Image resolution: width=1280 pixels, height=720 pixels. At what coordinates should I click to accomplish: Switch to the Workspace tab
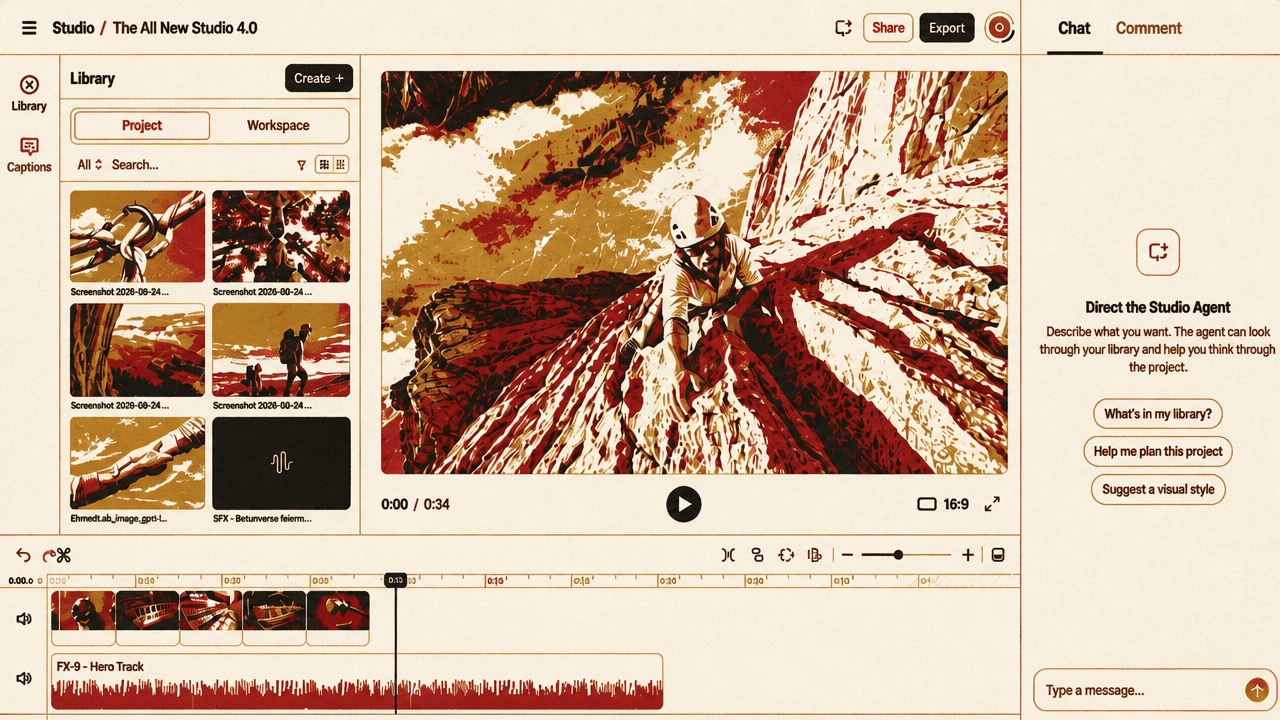point(278,125)
